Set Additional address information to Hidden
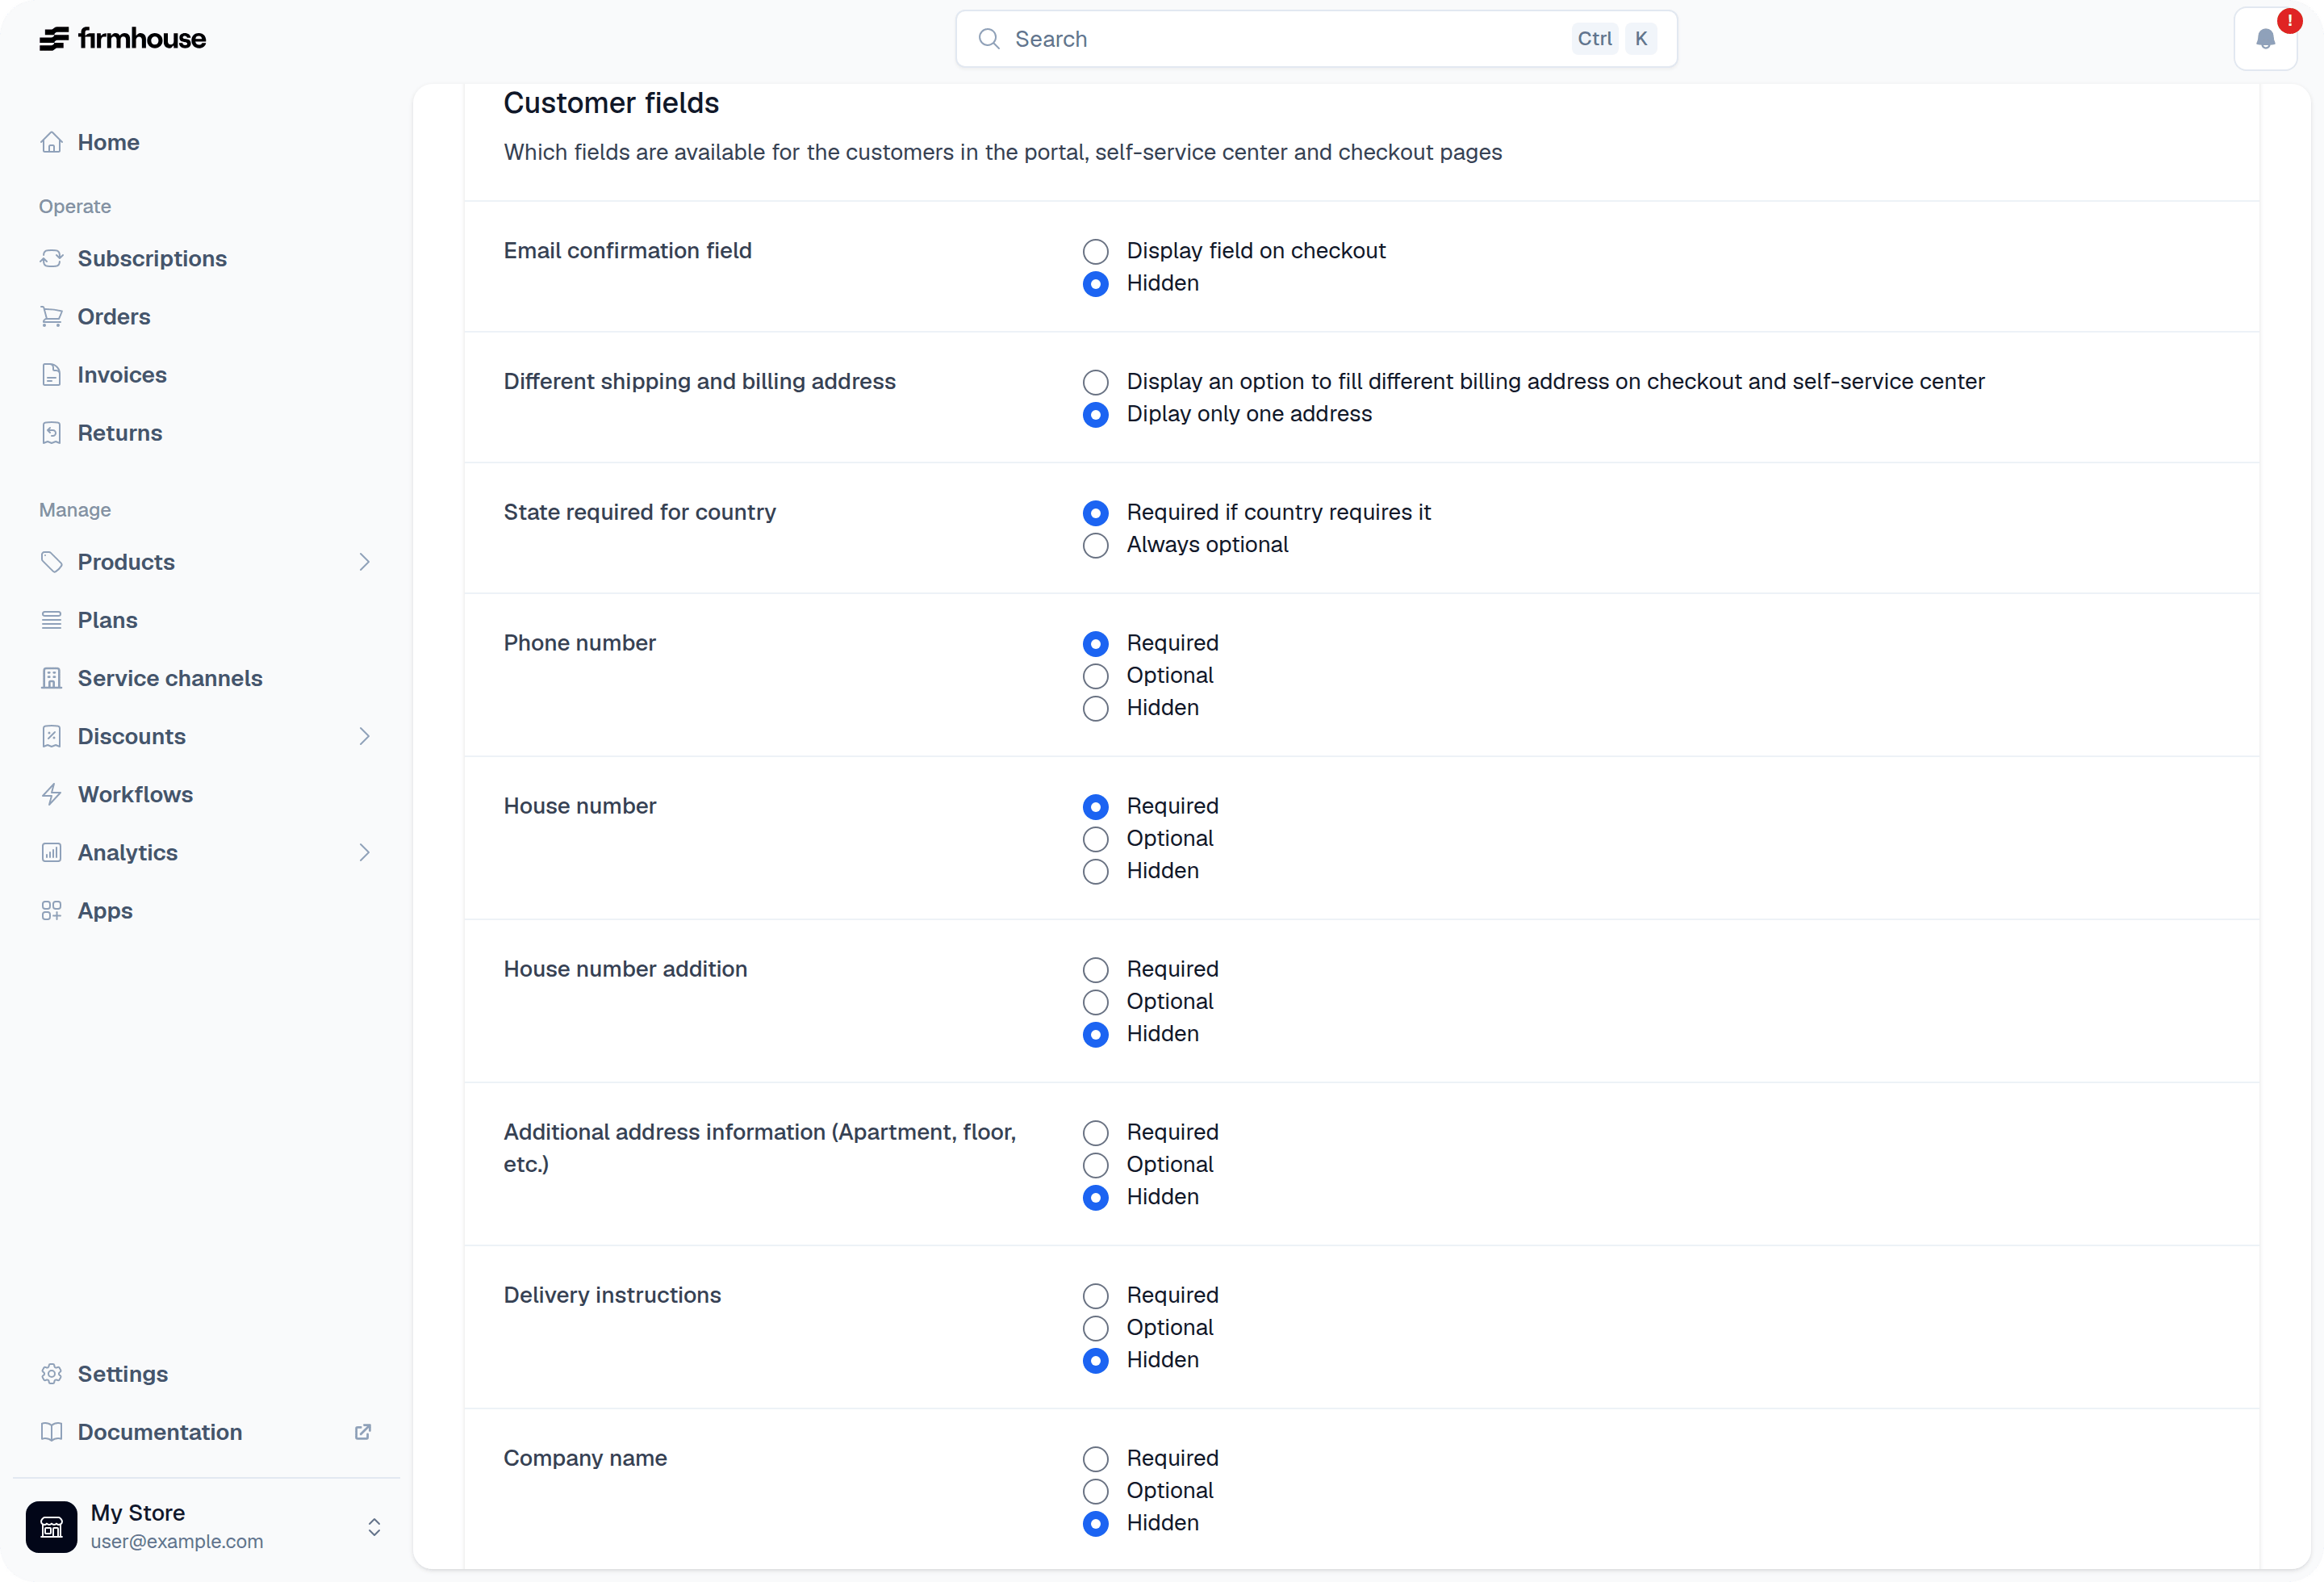Viewport: 2324px width, 1582px height. 1096,1197
